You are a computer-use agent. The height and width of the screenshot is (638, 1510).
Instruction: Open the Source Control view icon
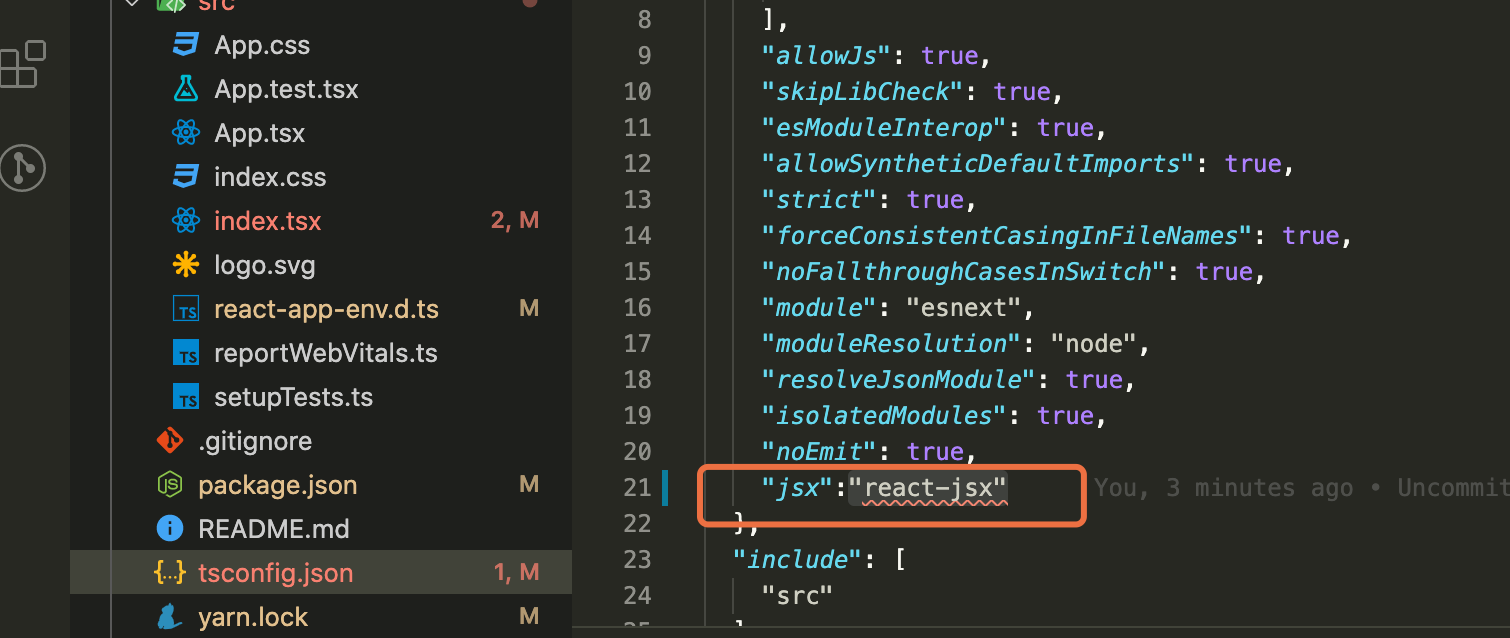click(x=24, y=168)
